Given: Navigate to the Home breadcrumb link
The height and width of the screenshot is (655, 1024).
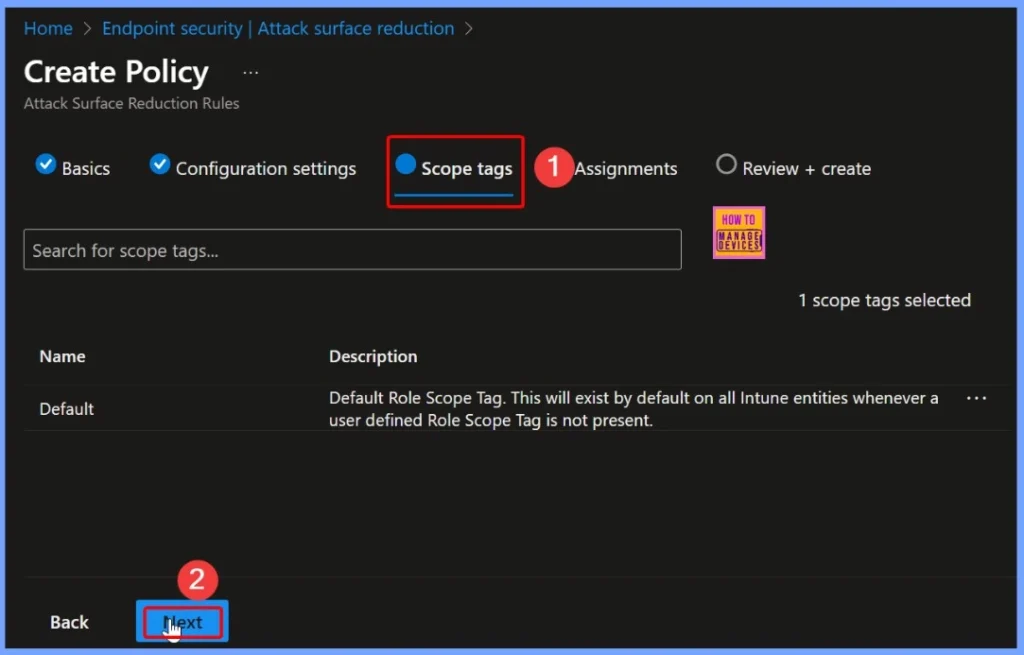Looking at the screenshot, I should point(48,29).
